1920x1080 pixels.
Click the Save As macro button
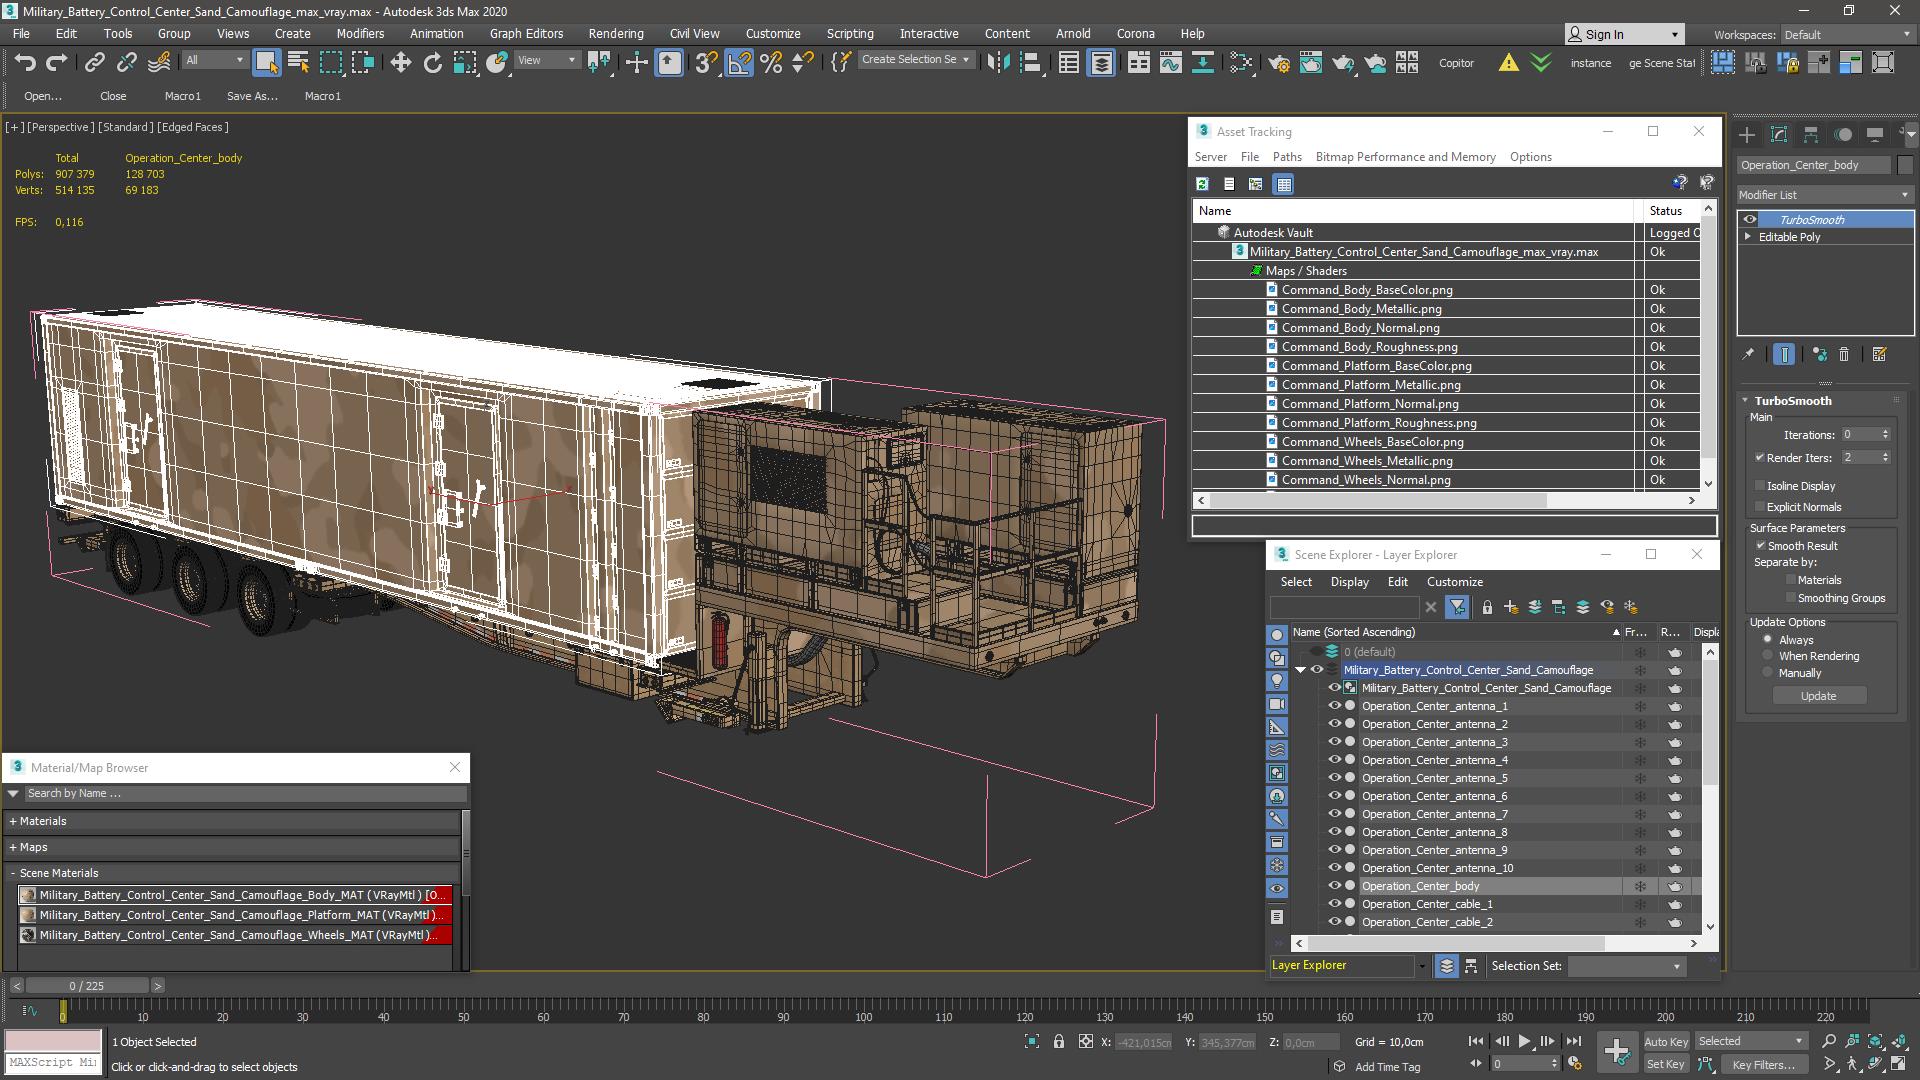point(252,96)
